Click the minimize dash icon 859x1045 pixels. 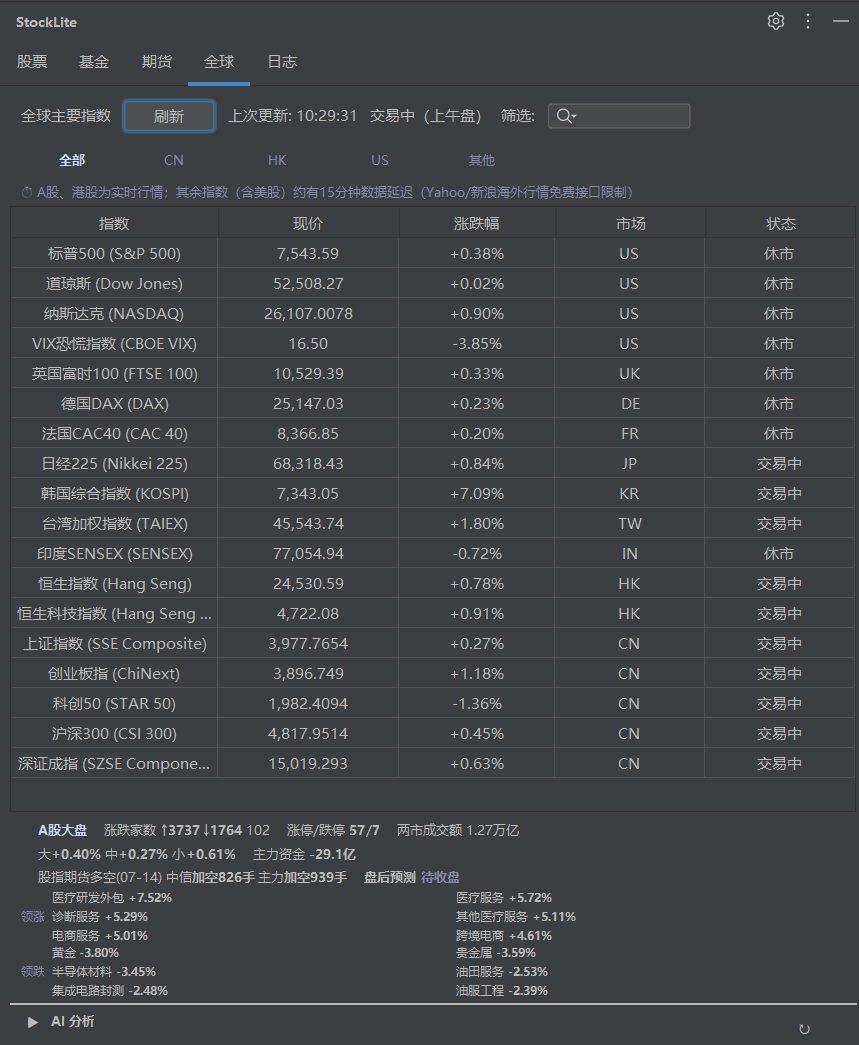pyautogui.click(x=841, y=21)
